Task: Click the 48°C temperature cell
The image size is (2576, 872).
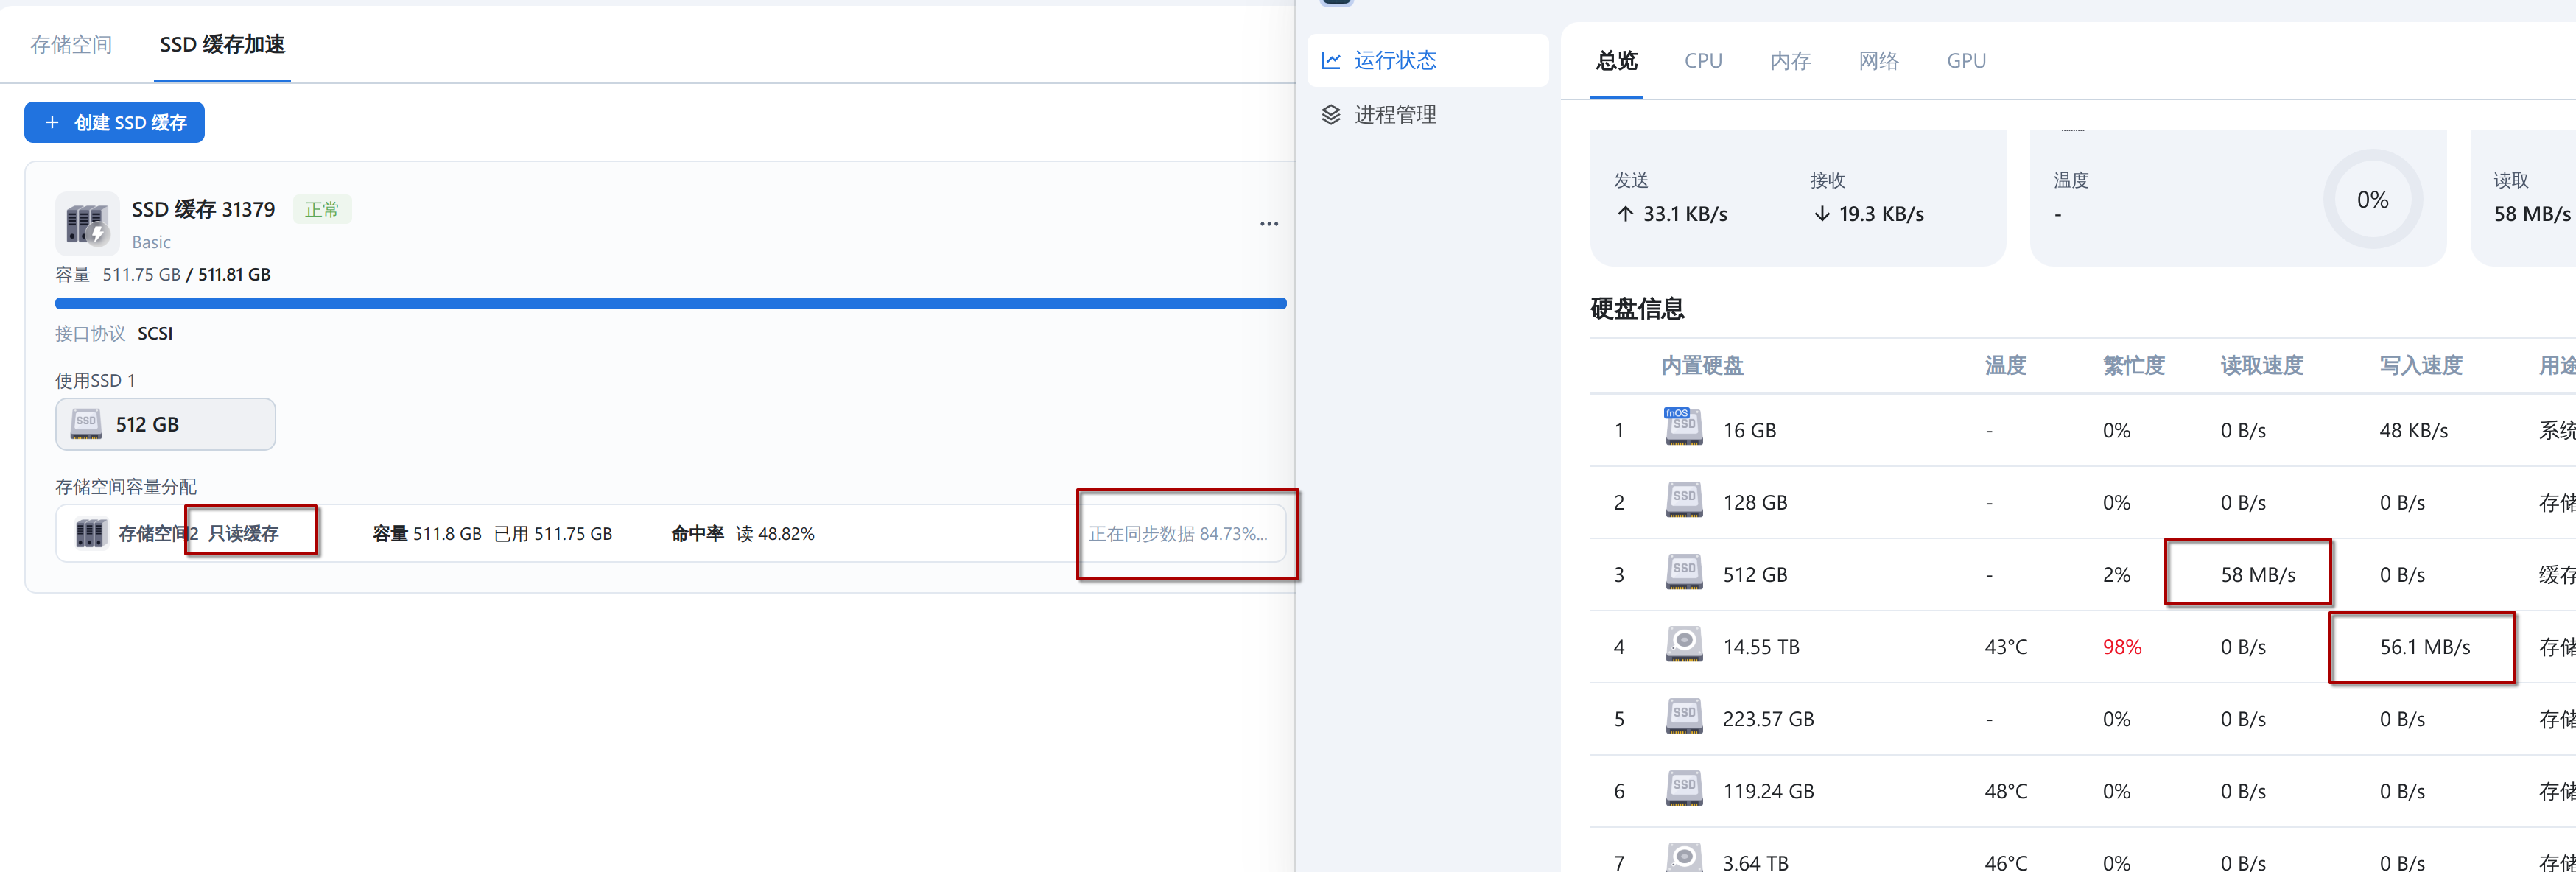Action: (2005, 791)
